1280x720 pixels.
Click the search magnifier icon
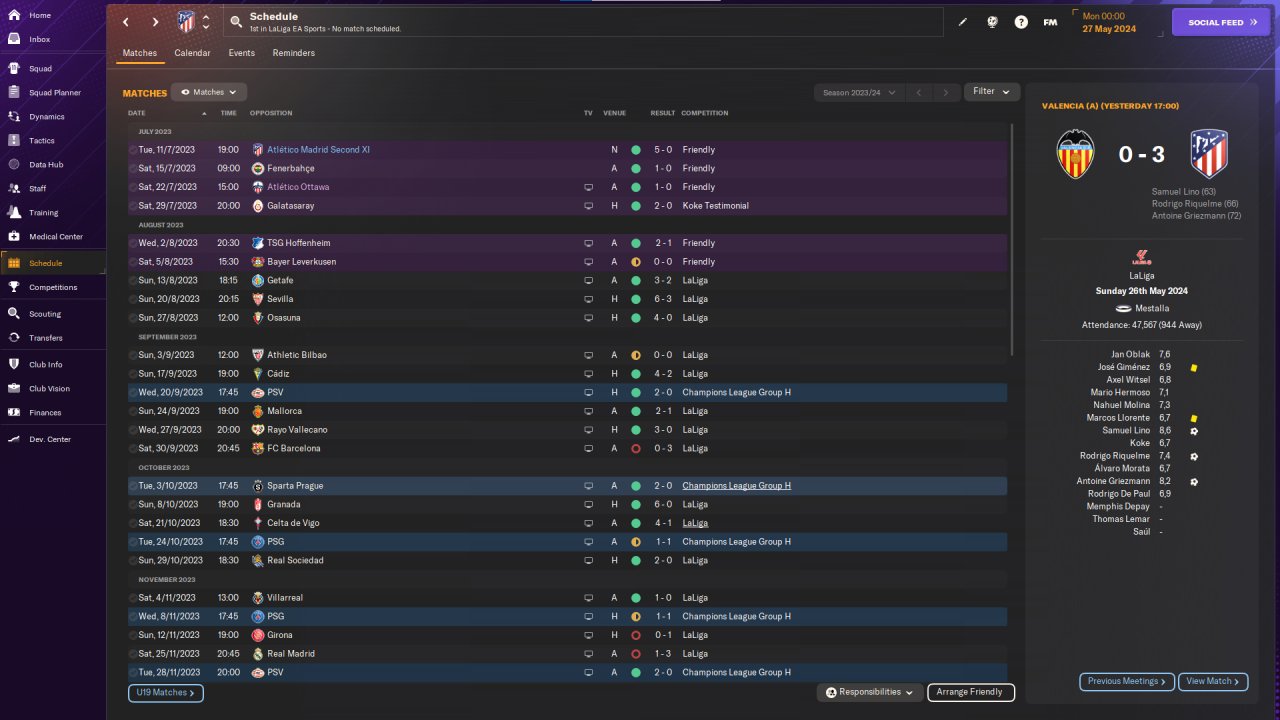tap(236, 21)
